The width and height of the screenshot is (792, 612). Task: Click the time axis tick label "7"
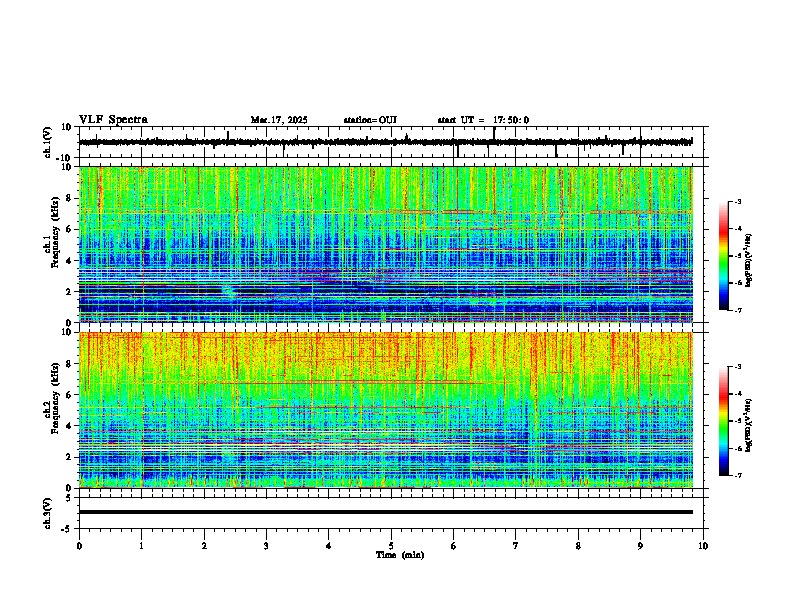tap(516, 546)
